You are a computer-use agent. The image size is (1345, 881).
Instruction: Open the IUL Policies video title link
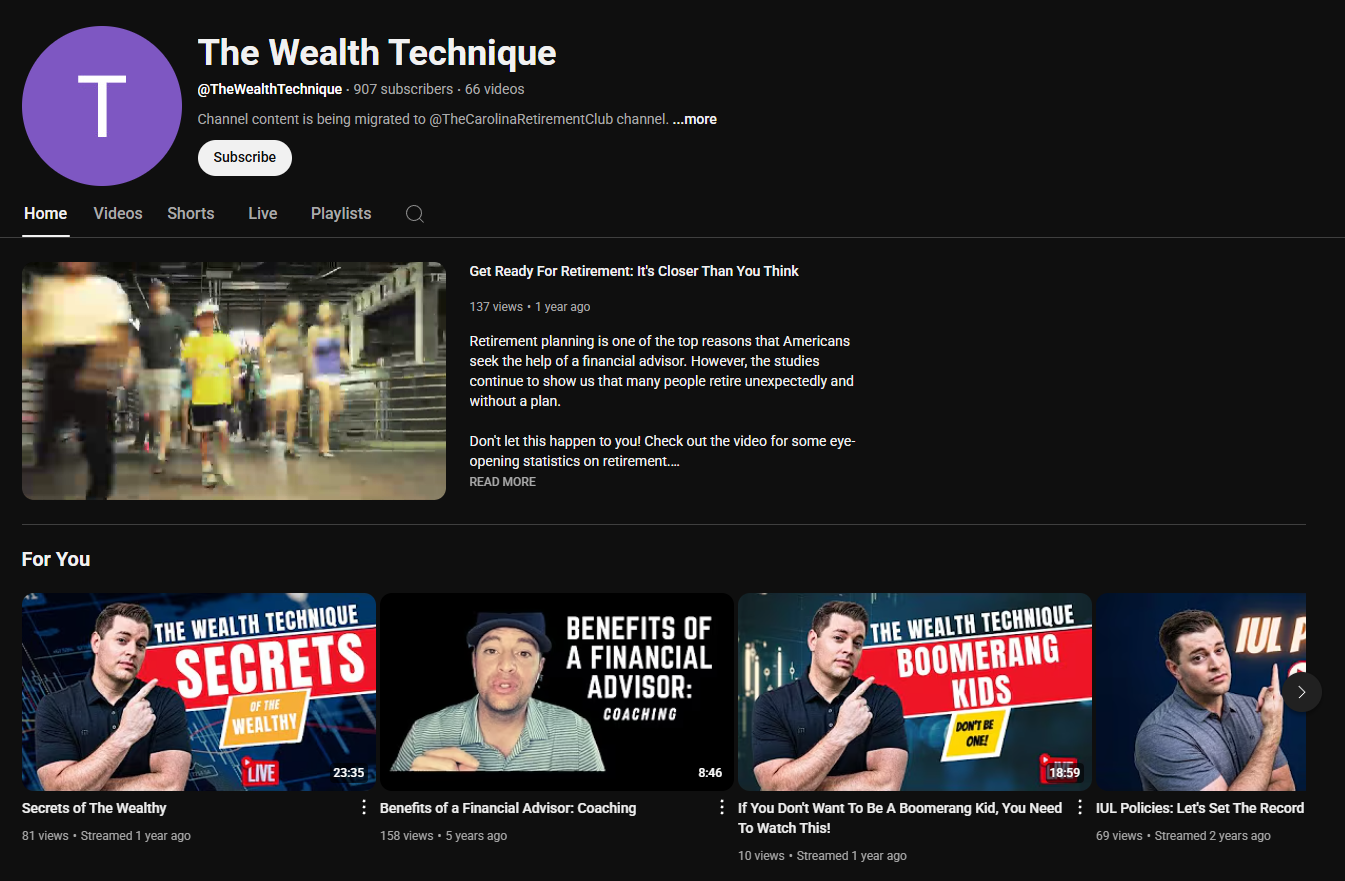click(1200, 808)
